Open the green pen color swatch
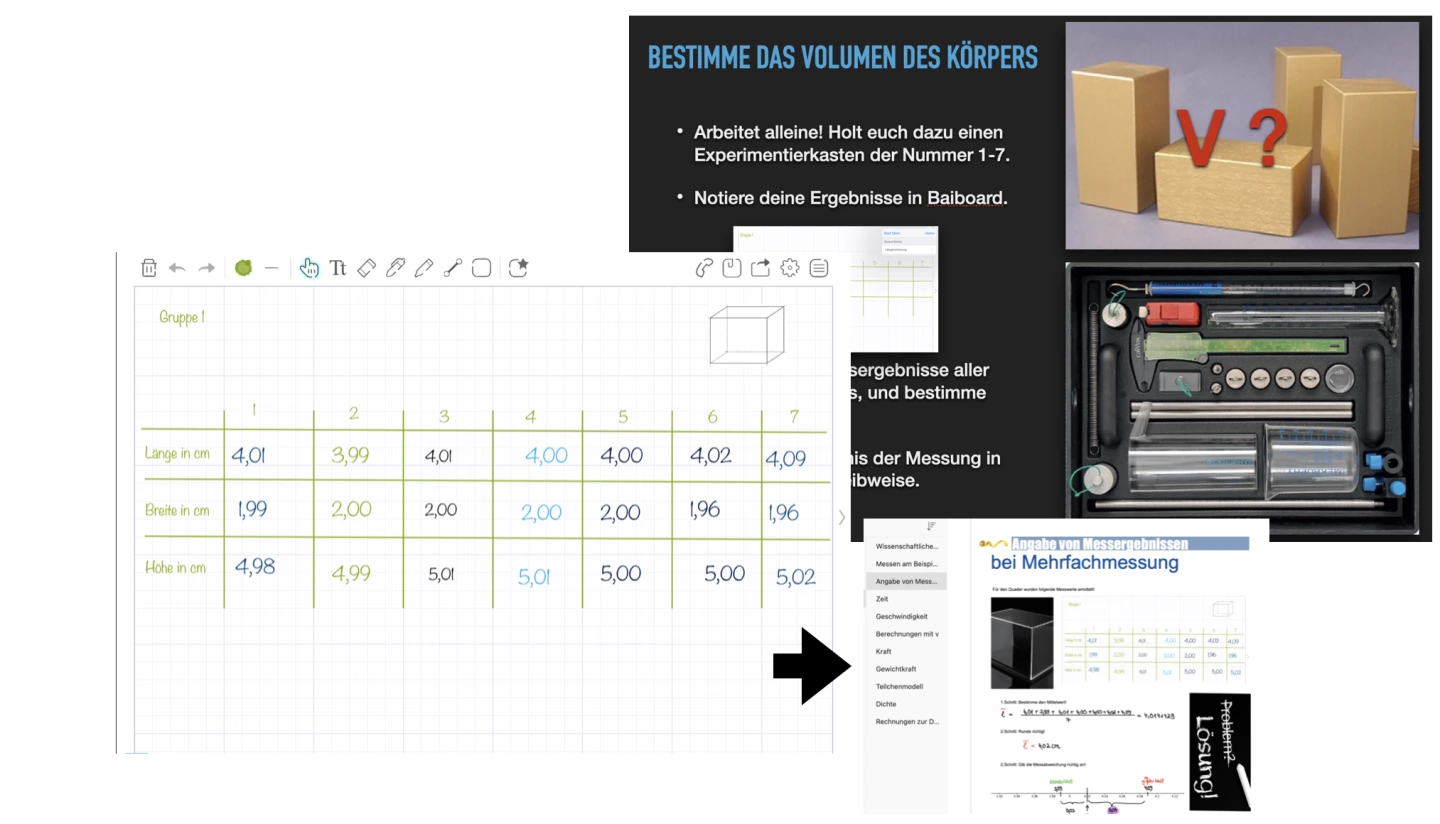This screenshot has height=824, width=1440. click(x=243, y=267)
